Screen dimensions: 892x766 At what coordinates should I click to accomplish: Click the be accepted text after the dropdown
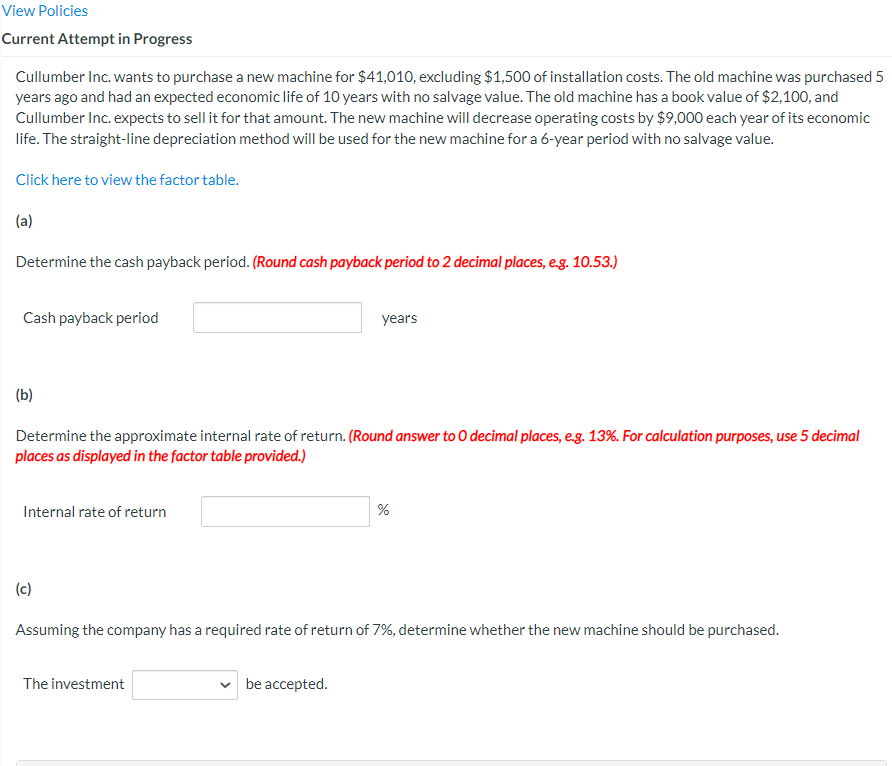point(284,684)
